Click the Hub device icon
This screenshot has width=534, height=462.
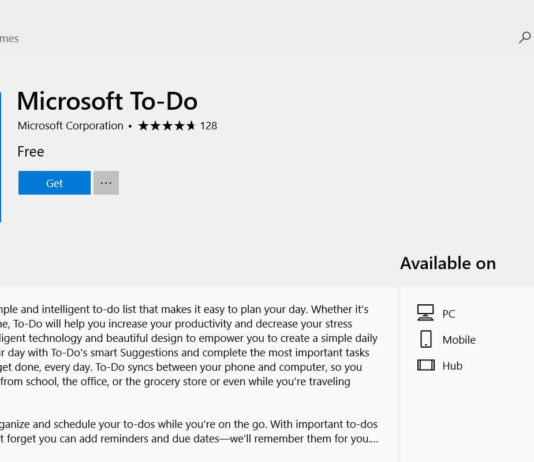point(426,365)
